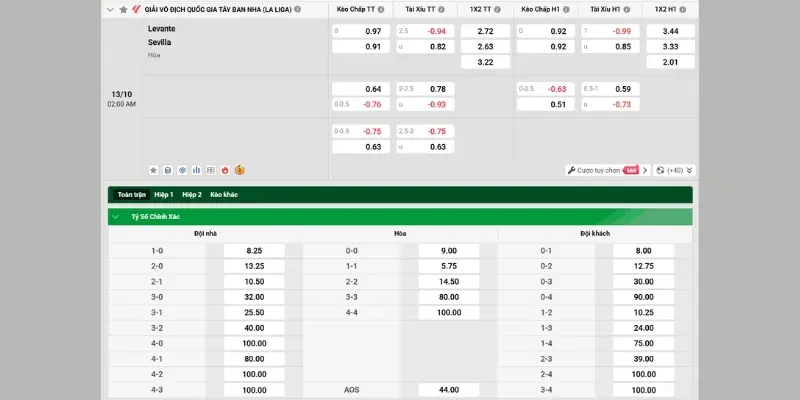The width and height of the screenshot is (800, 400).
Task: Show info for La Liga league title
Action: pyautogui.click(x=297, y=9)
